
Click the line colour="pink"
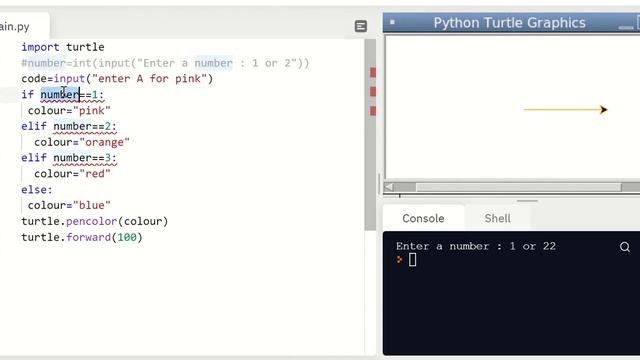click(x=69, y=111)
